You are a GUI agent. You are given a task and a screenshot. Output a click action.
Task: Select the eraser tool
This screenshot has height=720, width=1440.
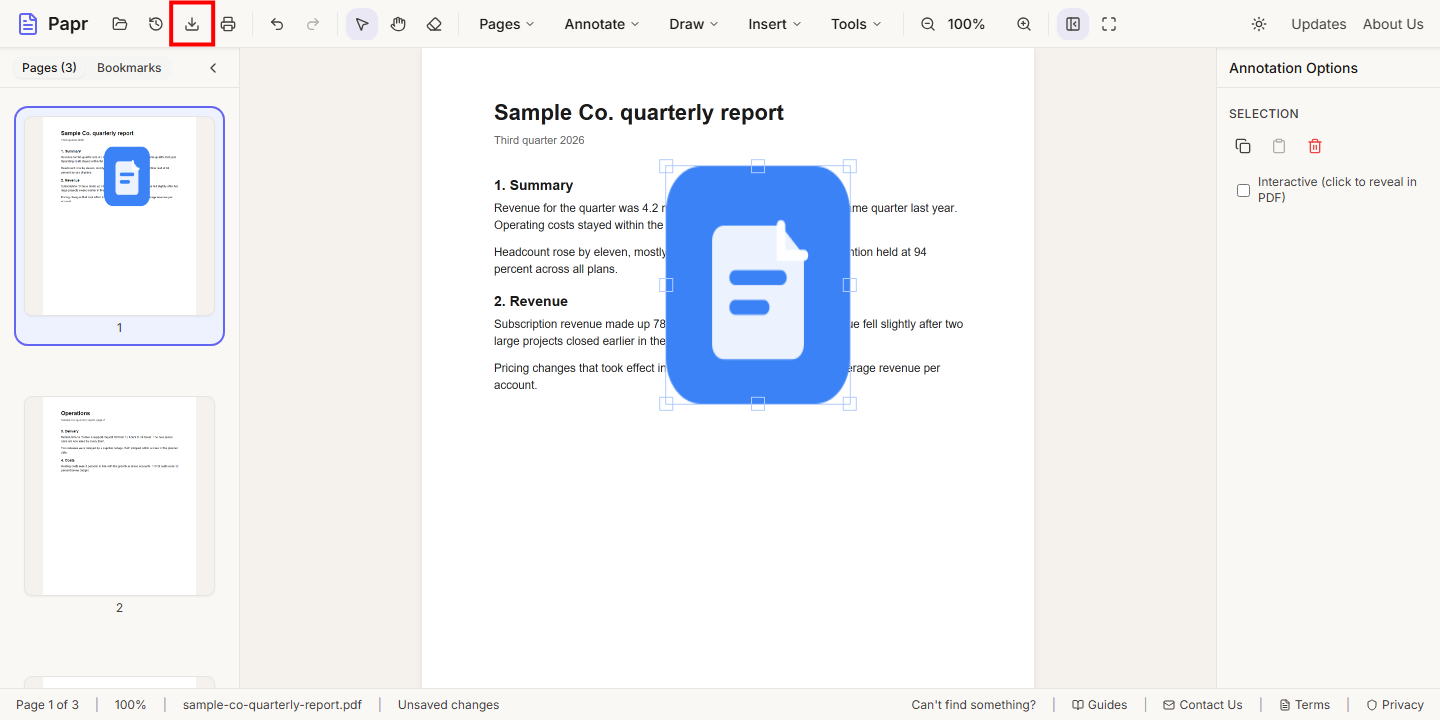coord(434,24)
